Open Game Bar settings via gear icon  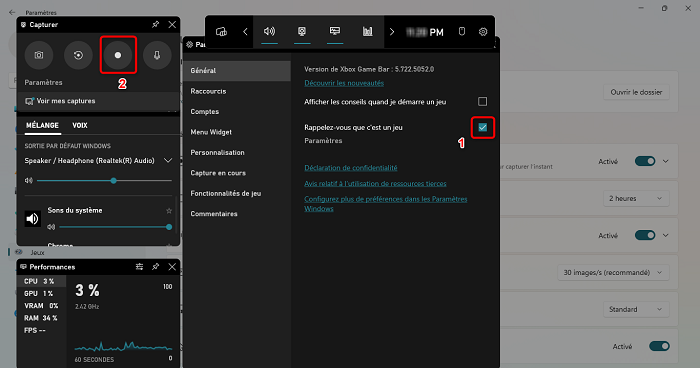[x=483, y=32]
